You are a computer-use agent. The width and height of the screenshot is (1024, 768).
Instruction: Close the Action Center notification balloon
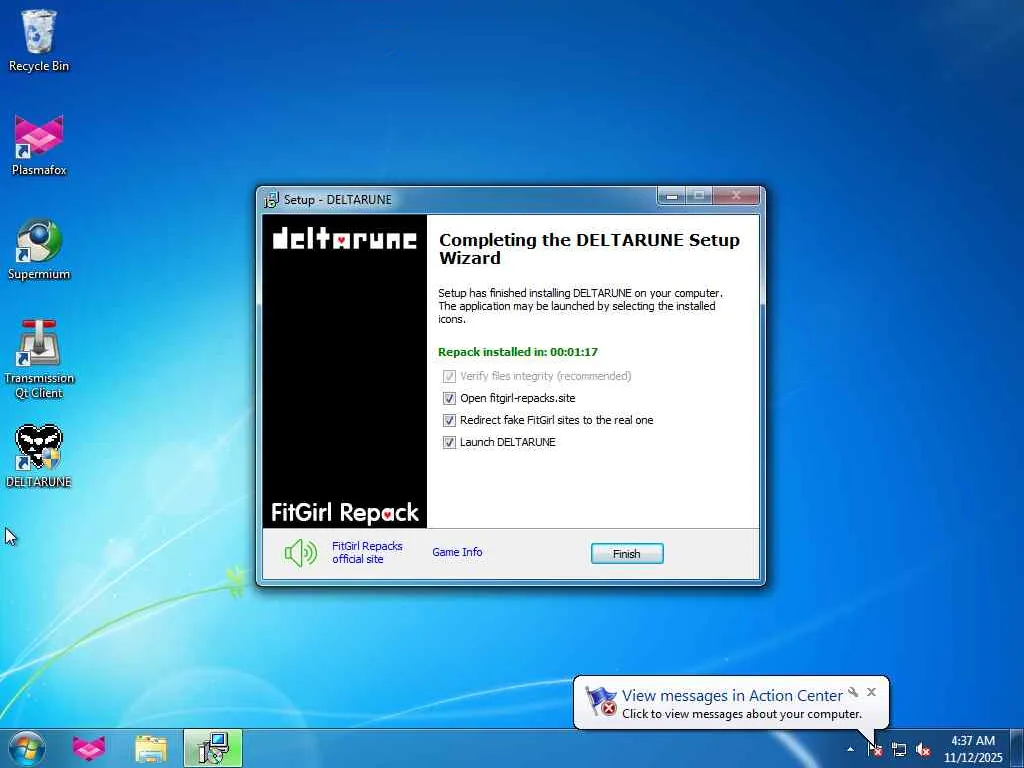pos(871,692)
